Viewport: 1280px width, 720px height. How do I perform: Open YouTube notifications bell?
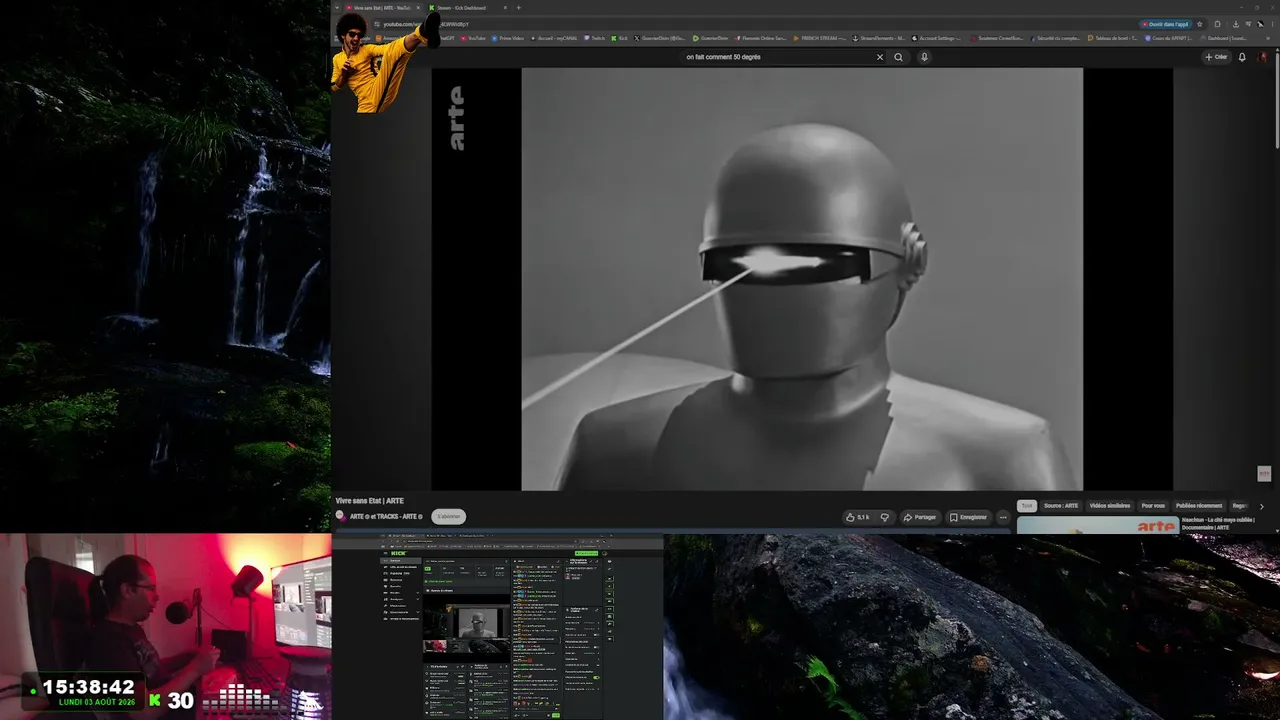[x=1242, y=57]
